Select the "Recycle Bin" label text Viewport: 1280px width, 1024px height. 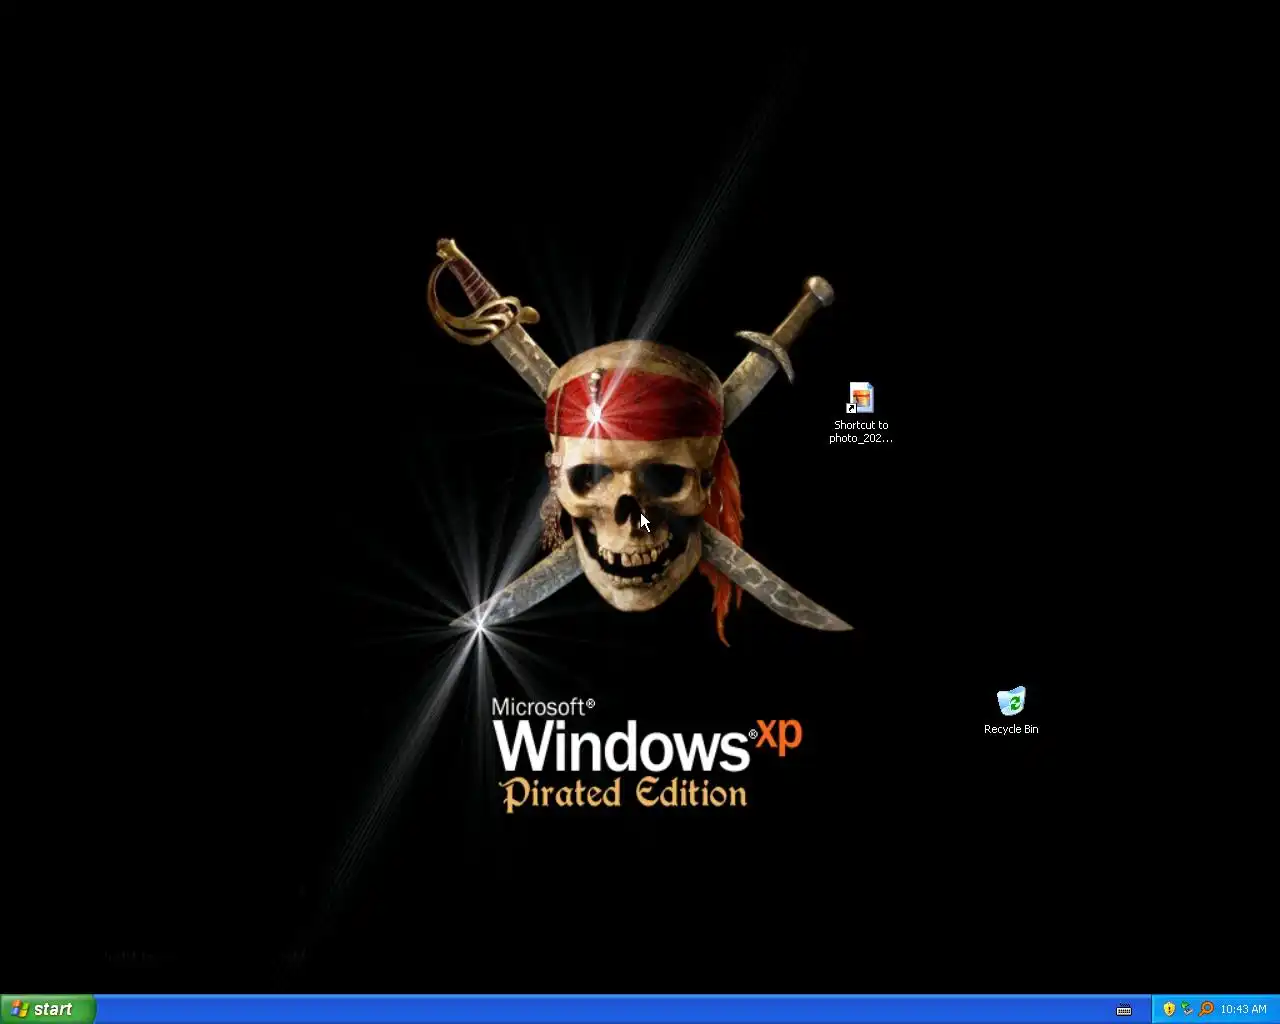(x=1011, y=729)
